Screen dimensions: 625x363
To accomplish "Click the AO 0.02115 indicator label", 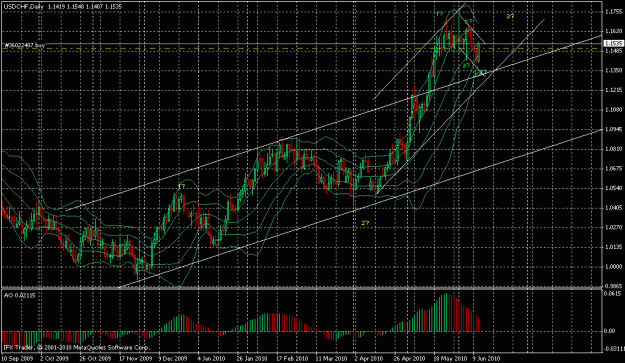I will pyautogui.click(x=20, y=295).
